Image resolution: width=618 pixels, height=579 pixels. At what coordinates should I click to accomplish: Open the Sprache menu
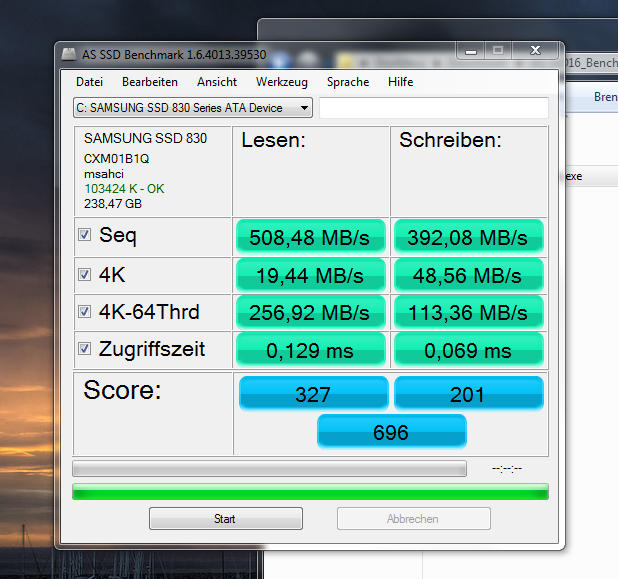pos(348,82)
